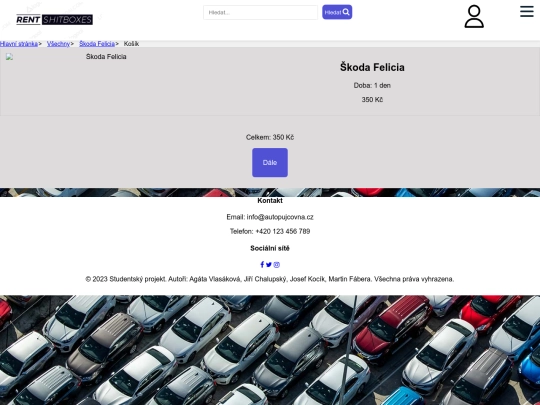The image size is (540, 405).
Task: Click the Rent Shitboxes logo
Action: [x=54, y=20]
